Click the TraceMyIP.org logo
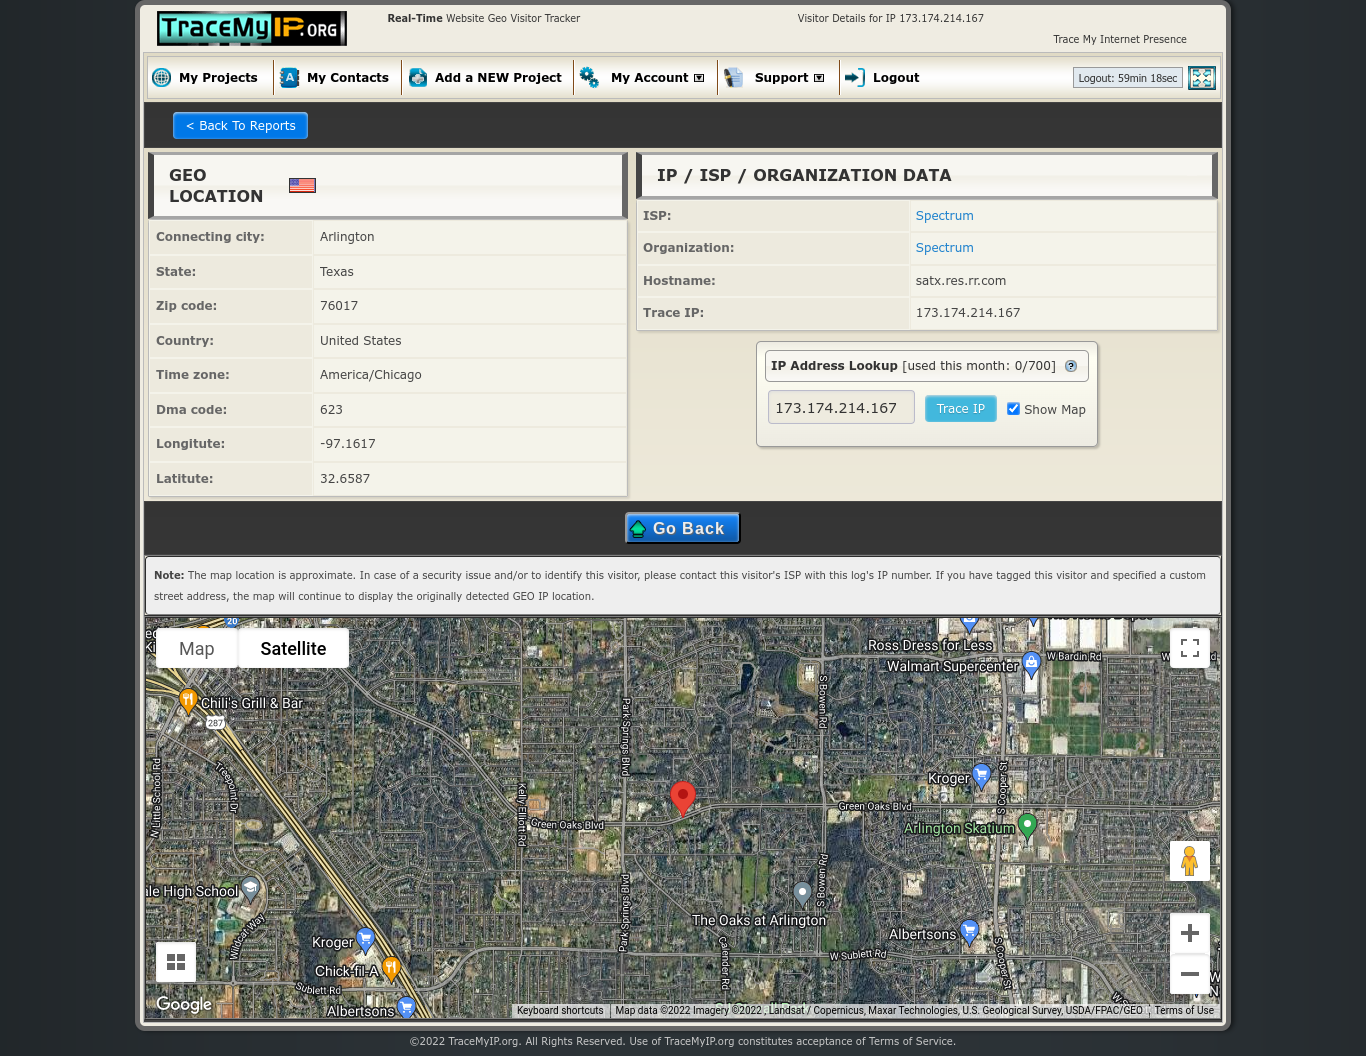The height and width of the screenshot is (1056, 1366). pos(251,28)
